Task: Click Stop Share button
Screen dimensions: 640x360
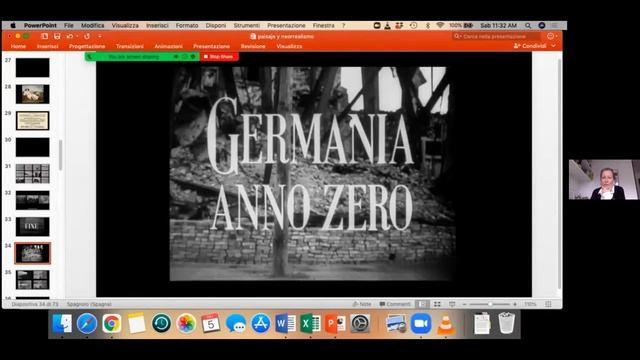Action: (219, 57)
